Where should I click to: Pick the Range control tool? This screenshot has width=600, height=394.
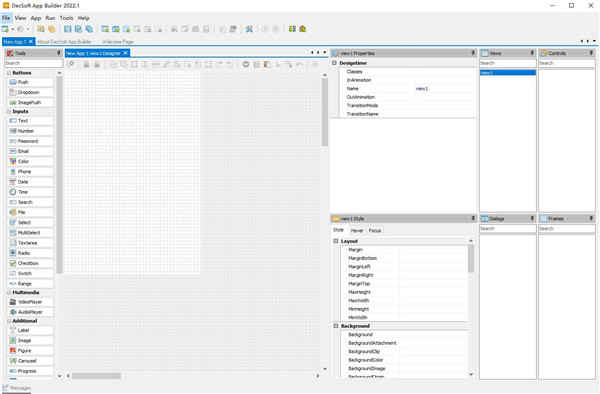pos(31,284)
